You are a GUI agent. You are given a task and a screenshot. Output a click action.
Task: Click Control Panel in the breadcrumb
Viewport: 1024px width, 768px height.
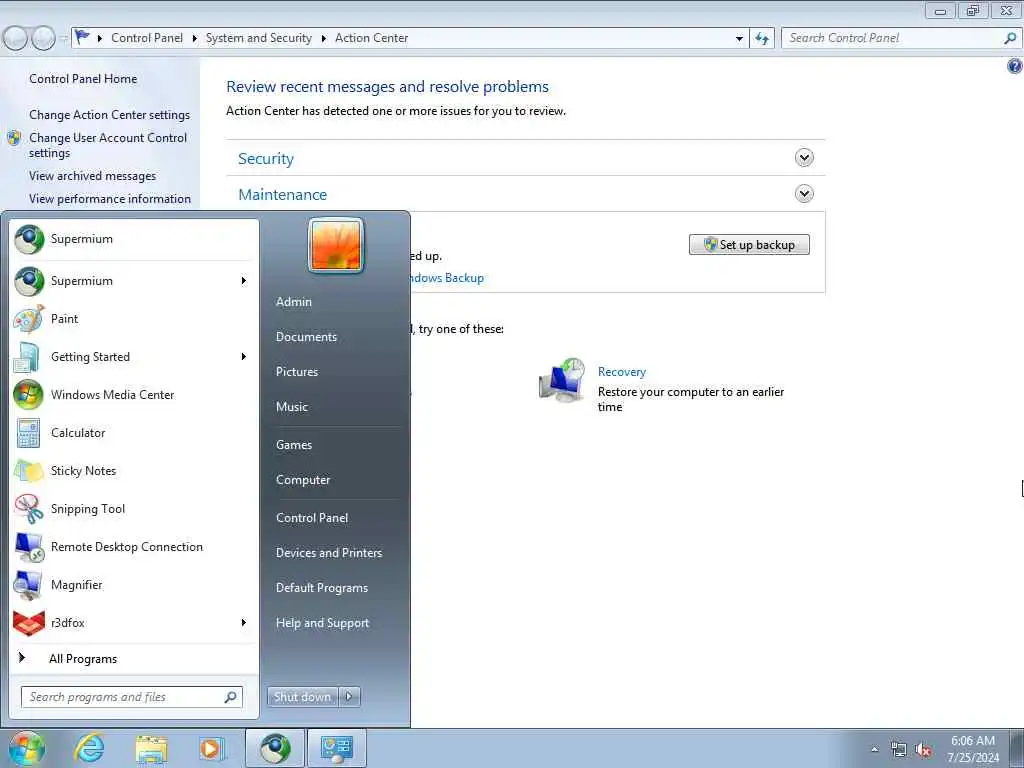pos(147,38)
